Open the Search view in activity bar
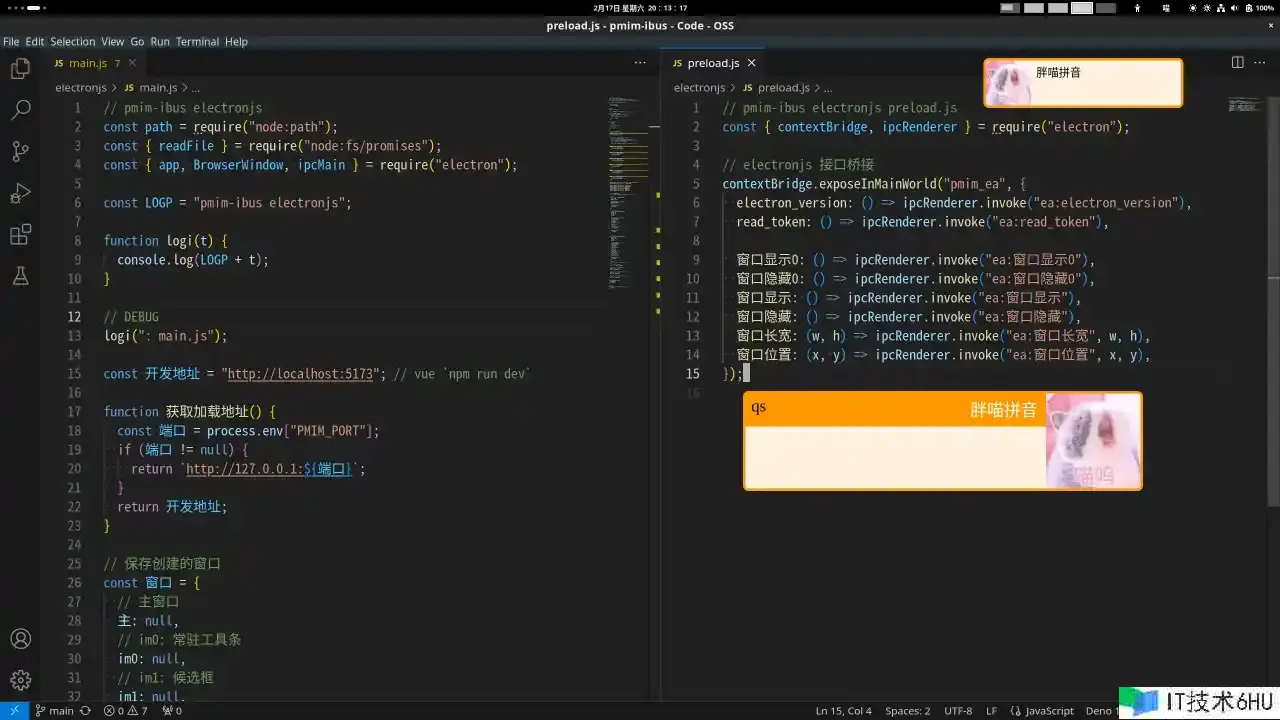1280x720 pixels. point(20,110)
